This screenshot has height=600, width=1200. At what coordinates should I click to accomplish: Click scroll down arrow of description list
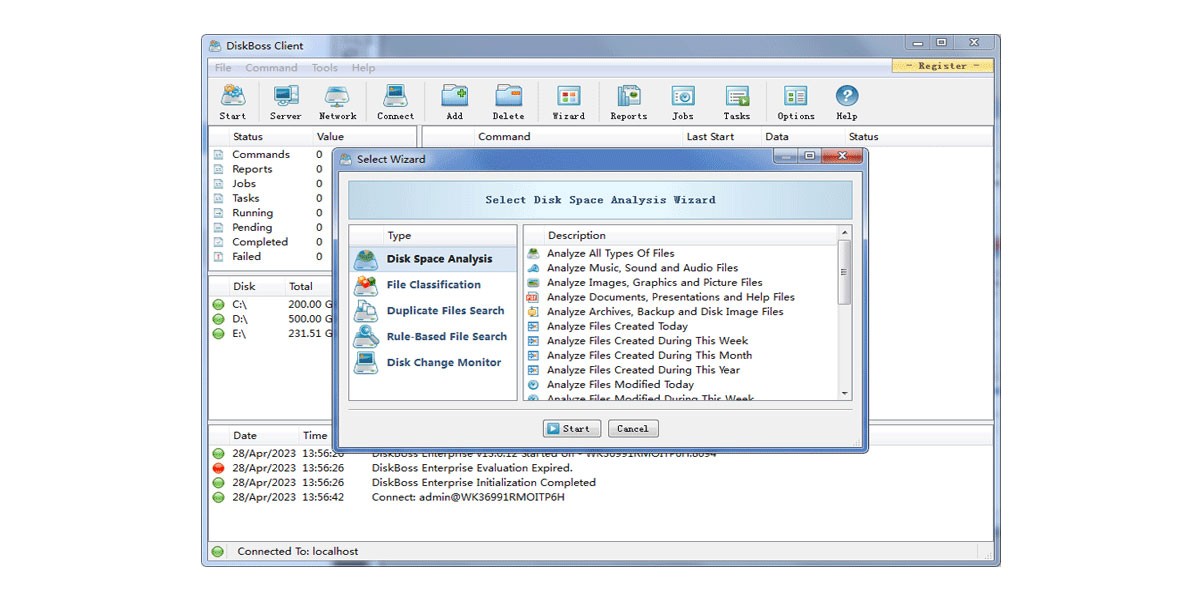pyautogui.click(x=845, y=394)
